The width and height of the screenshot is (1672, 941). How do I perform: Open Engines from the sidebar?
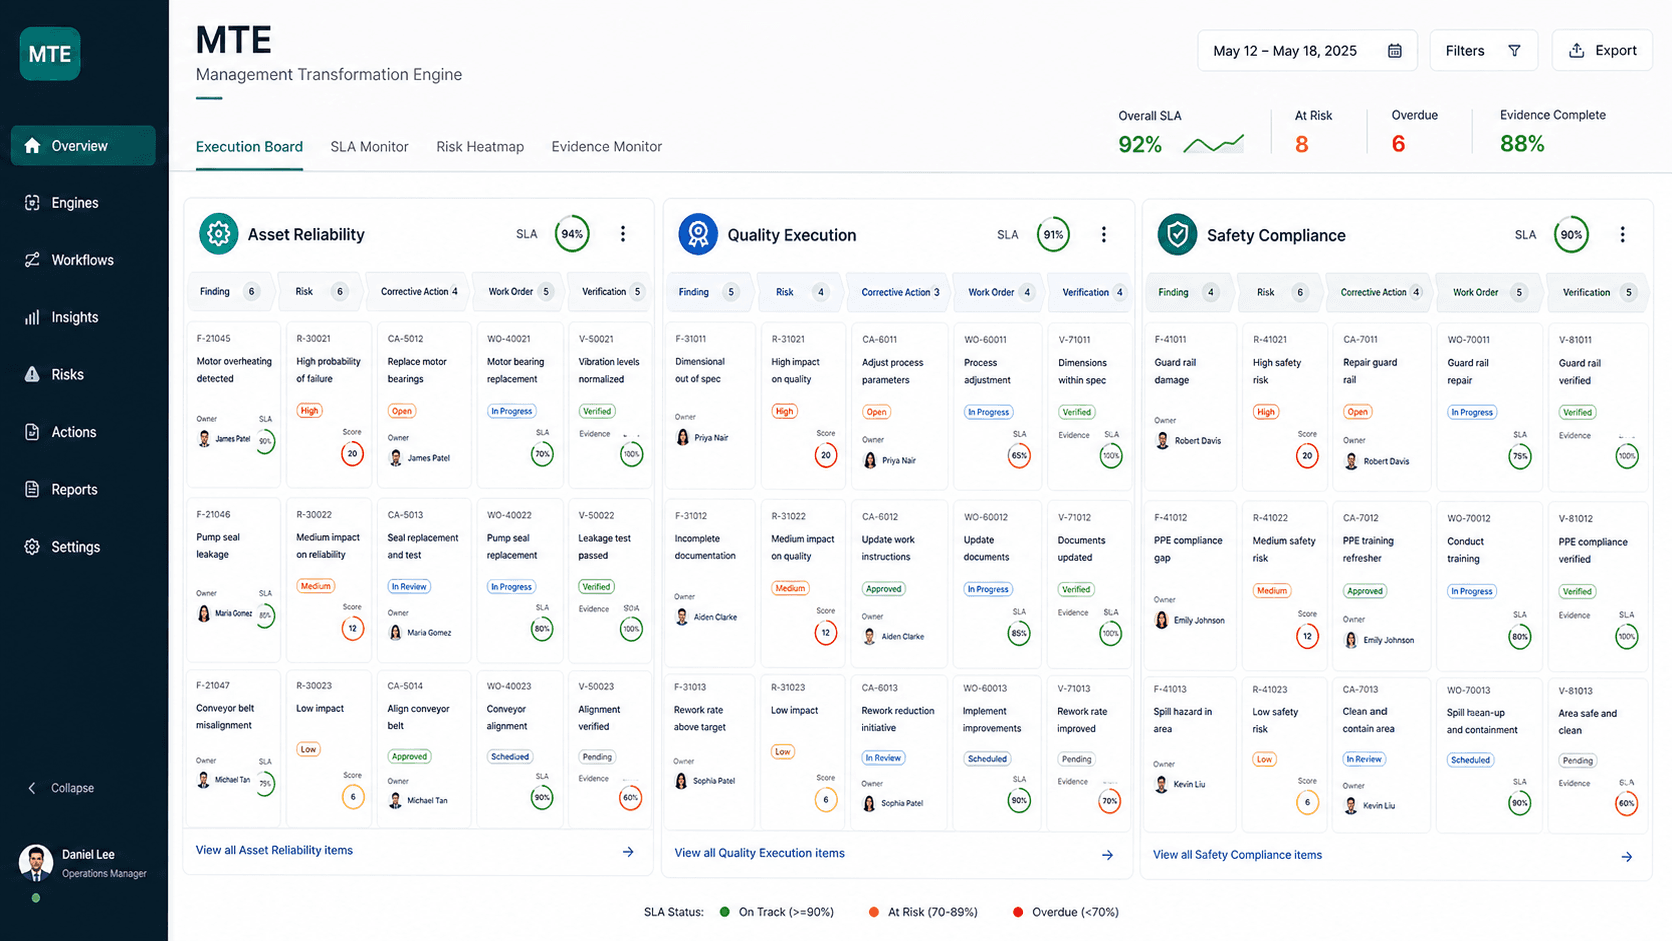[x=83, y=203]
